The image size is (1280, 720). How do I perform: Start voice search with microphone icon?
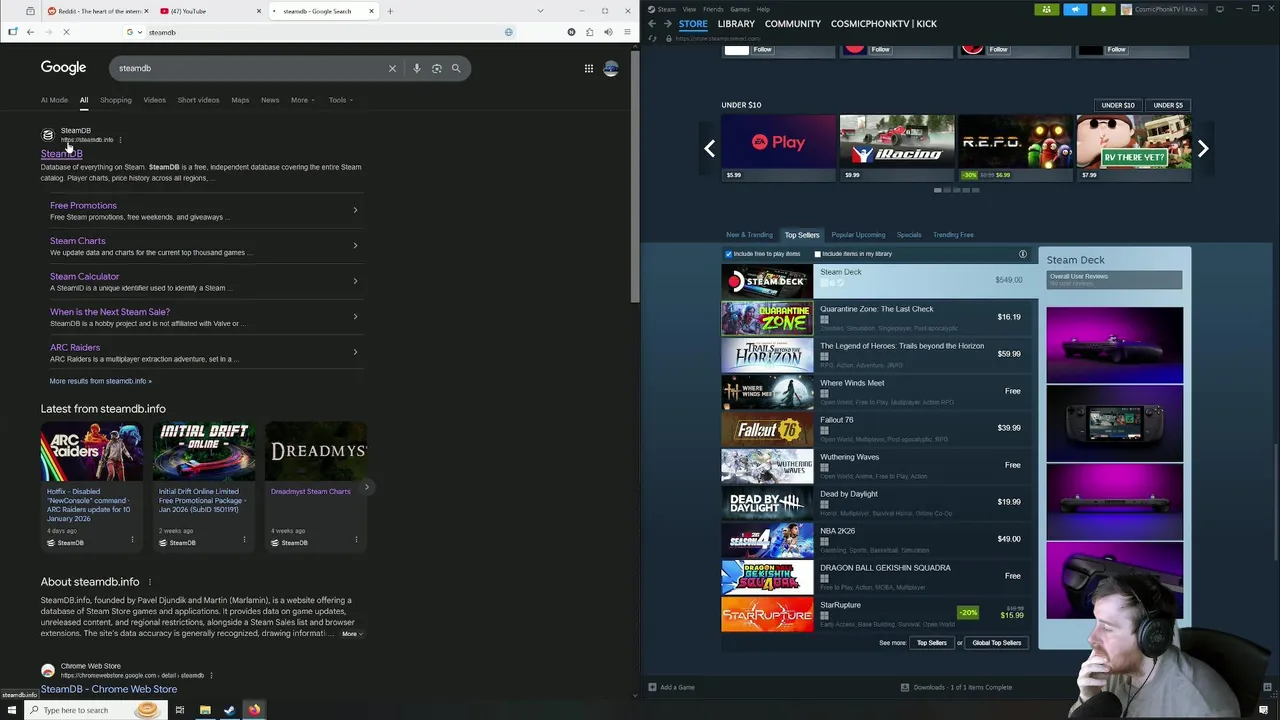point(417,68)
